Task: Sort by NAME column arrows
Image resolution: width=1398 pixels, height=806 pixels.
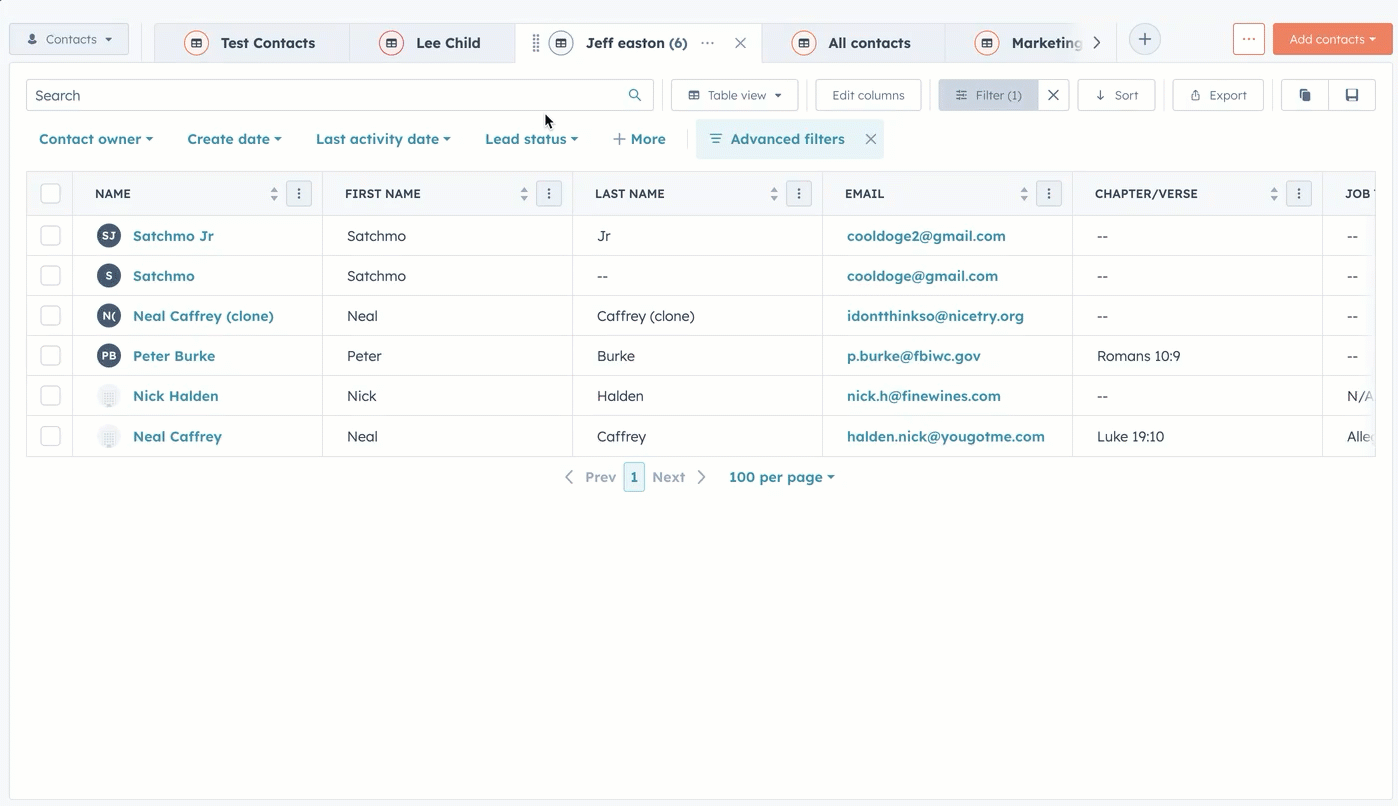Action: (x=274, y=194)
